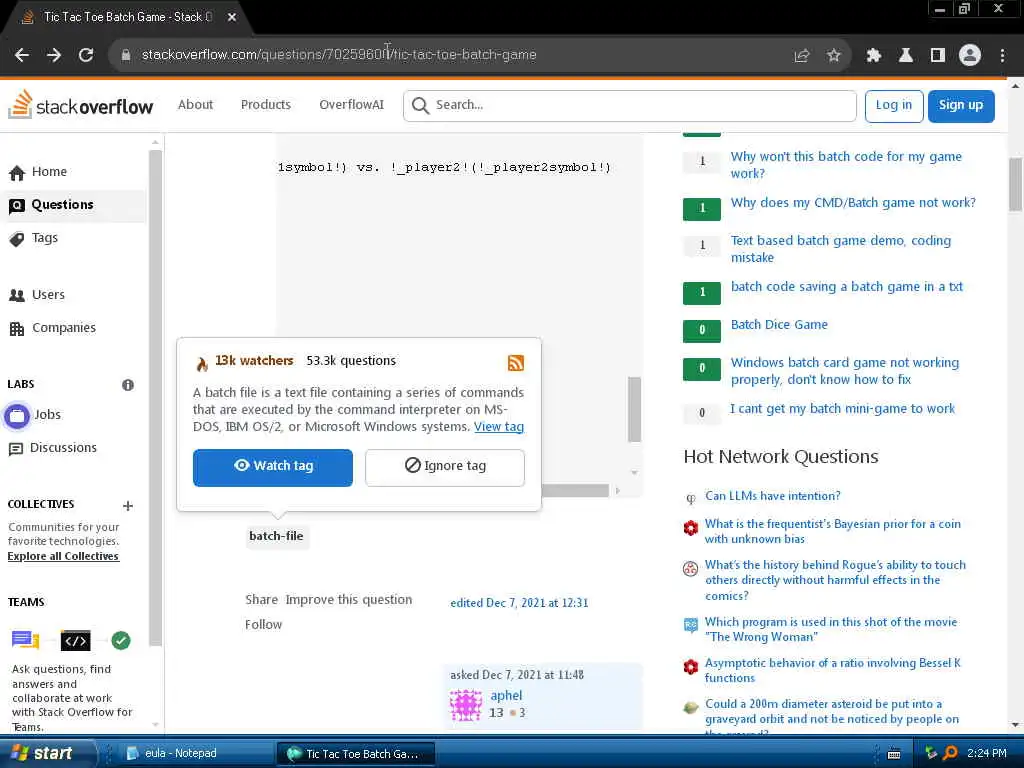Open the edited Dec 7, 2021 at 12:31 link

(x=519, y=603)
